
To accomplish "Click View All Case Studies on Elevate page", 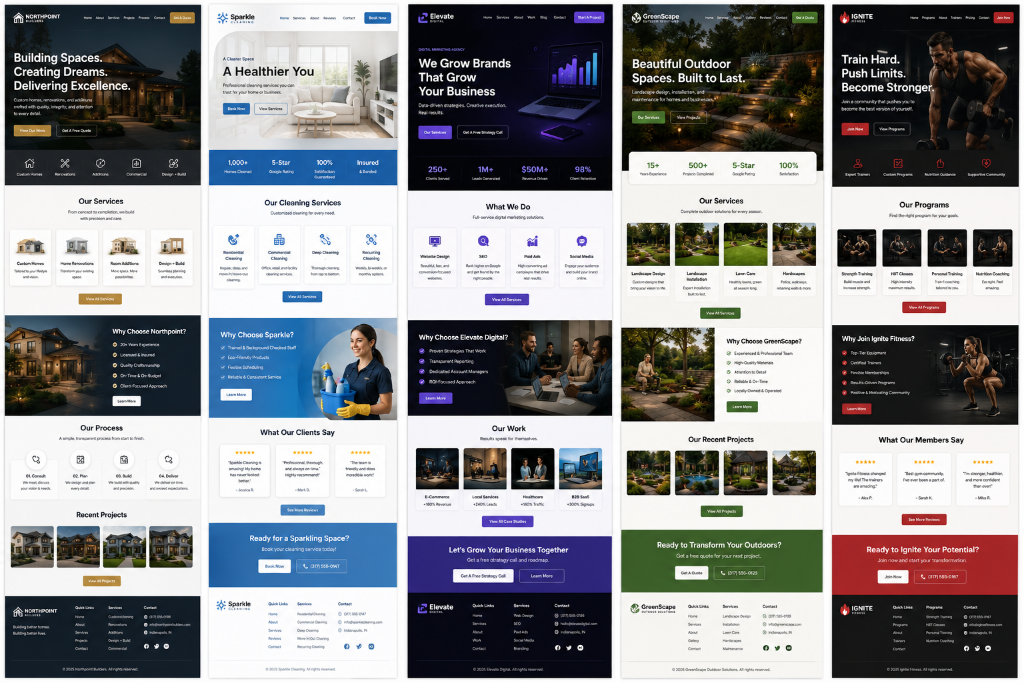I will pyautogui.click(x=507, y=521).
